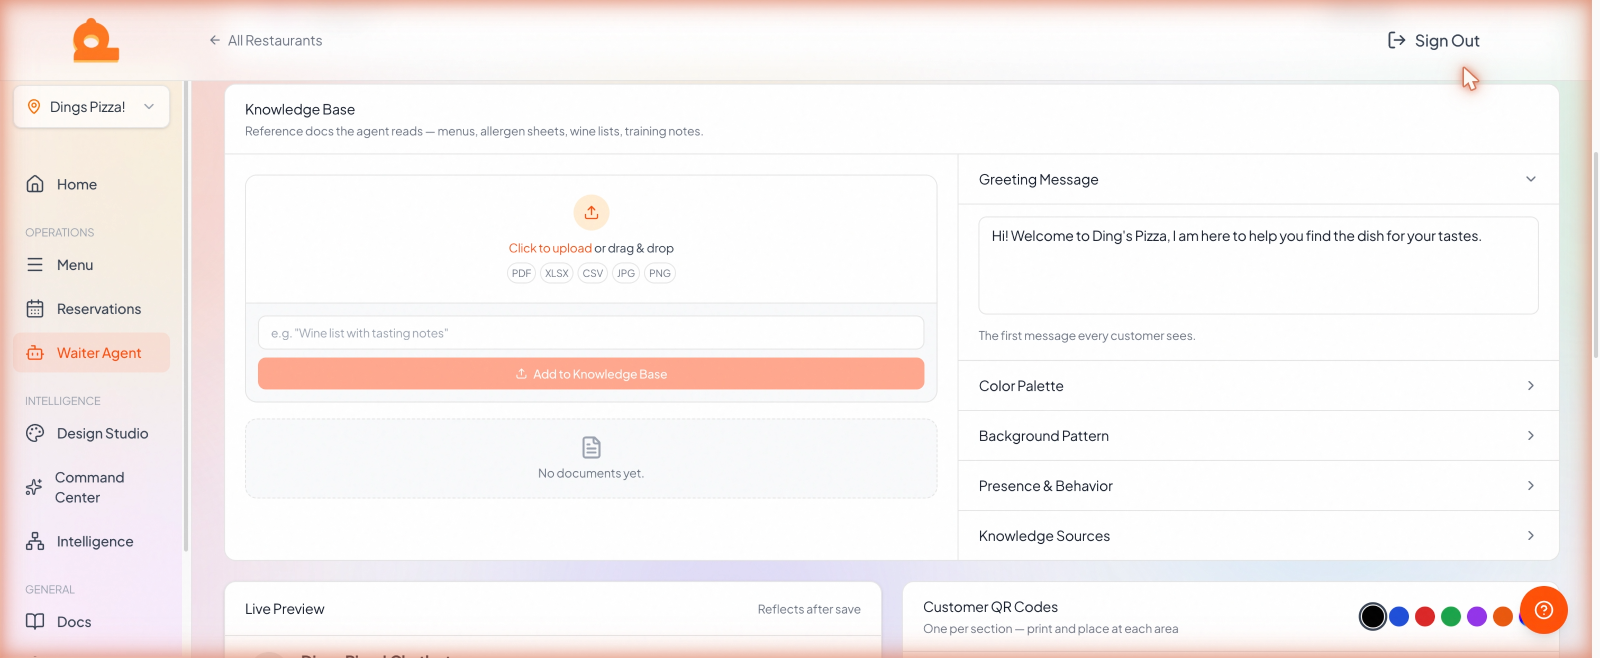Viewport: 1600px width, 658px height.
Task: Open the Dings Pizza! restaurant selector
Action: (91, 107)
